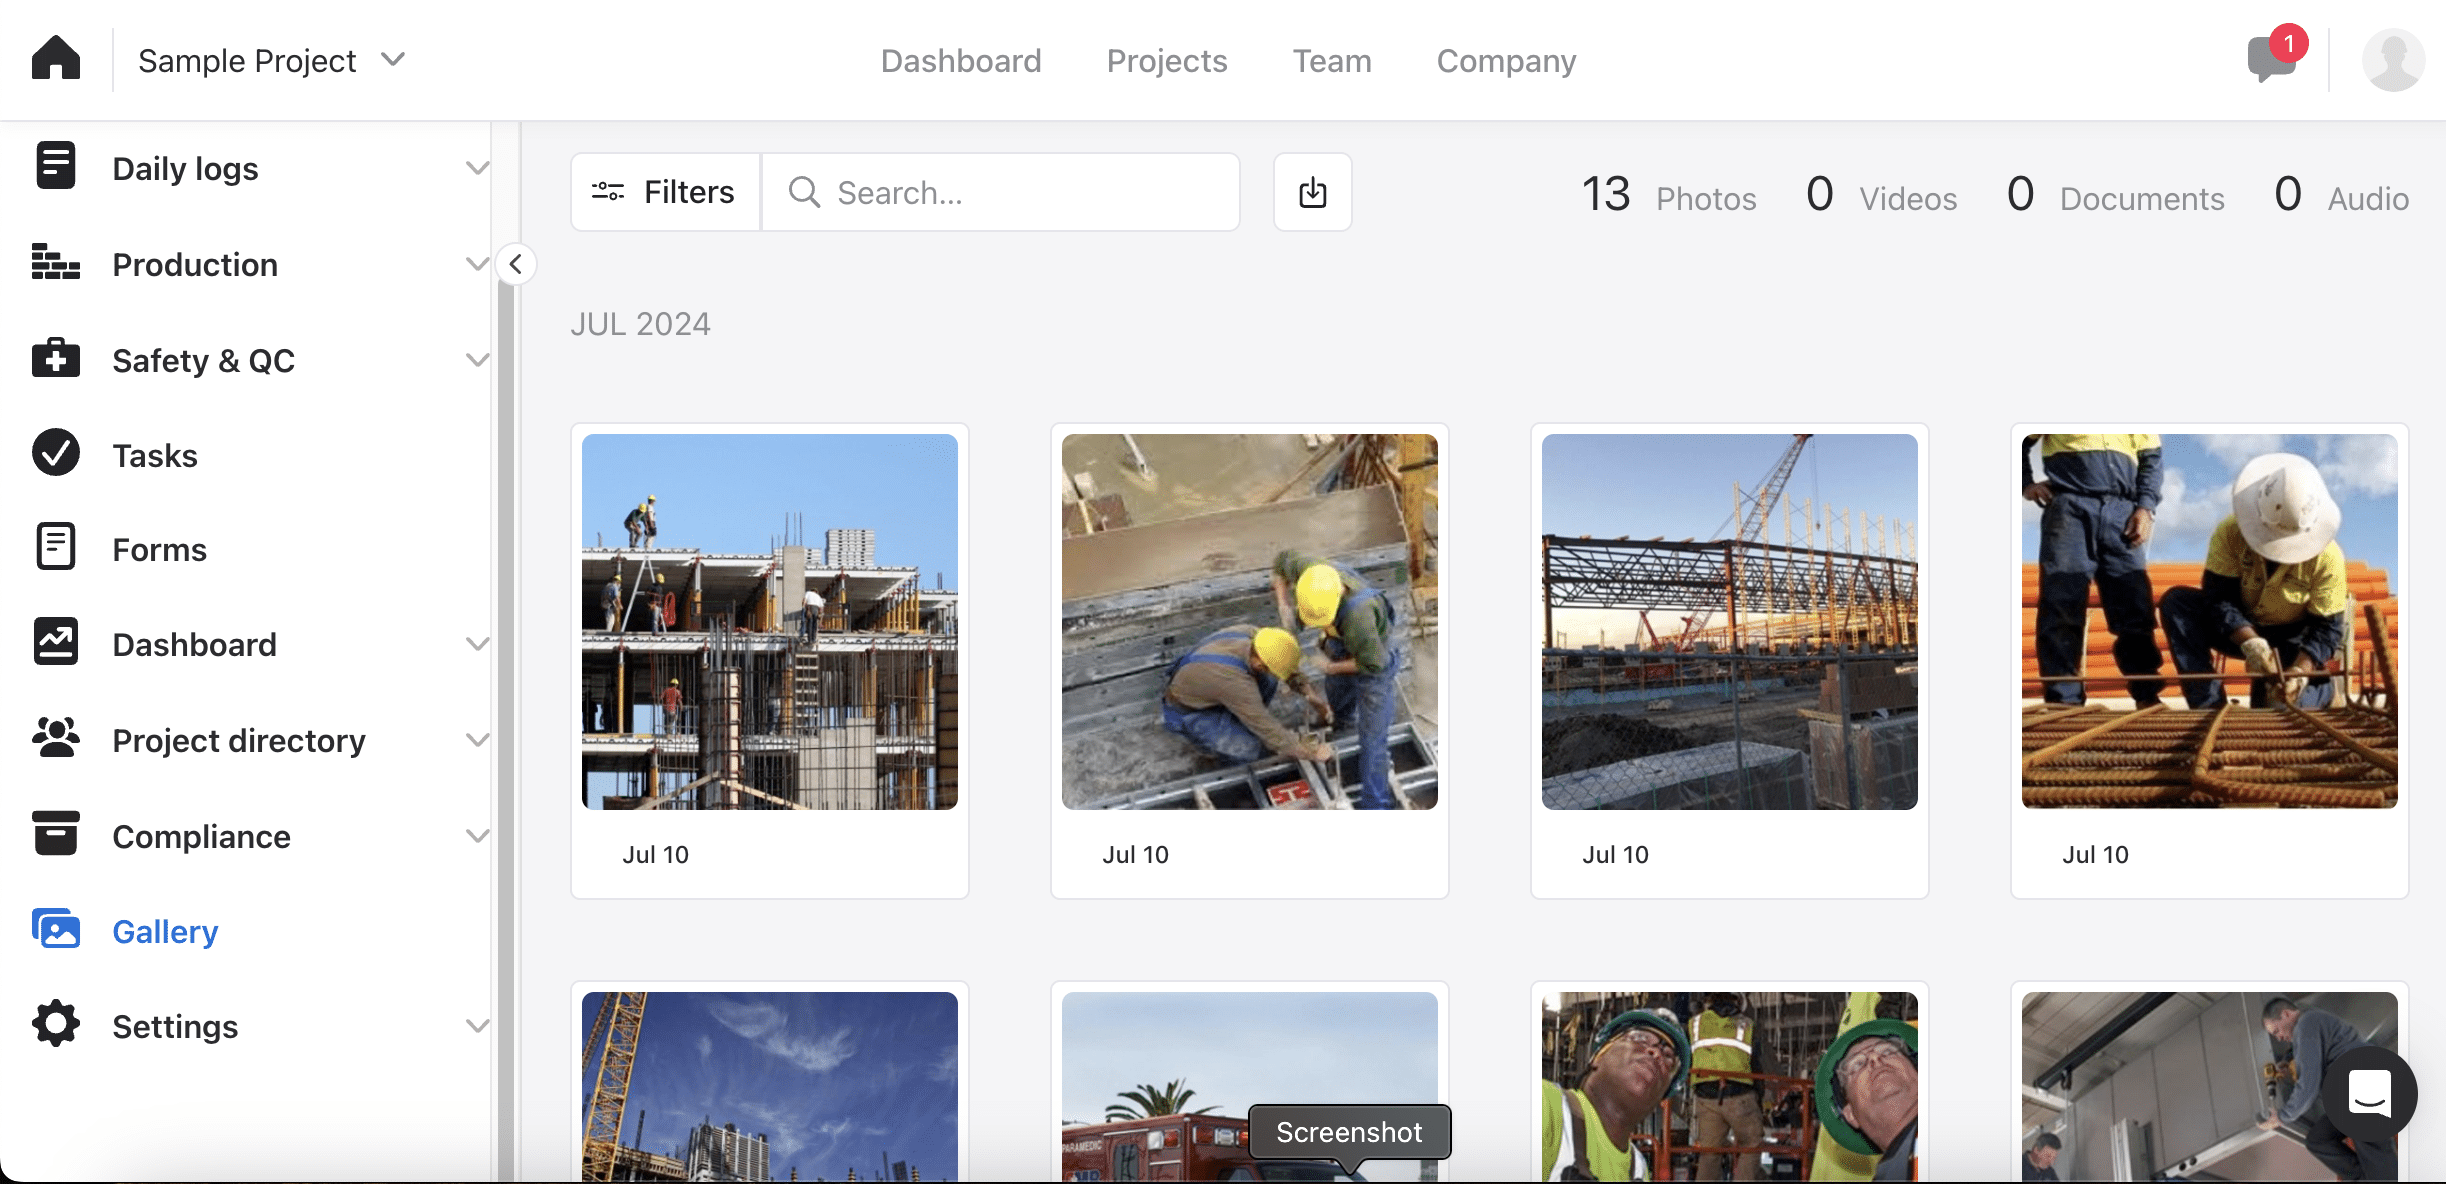Click the Production bricks icon

click(56, 262)
